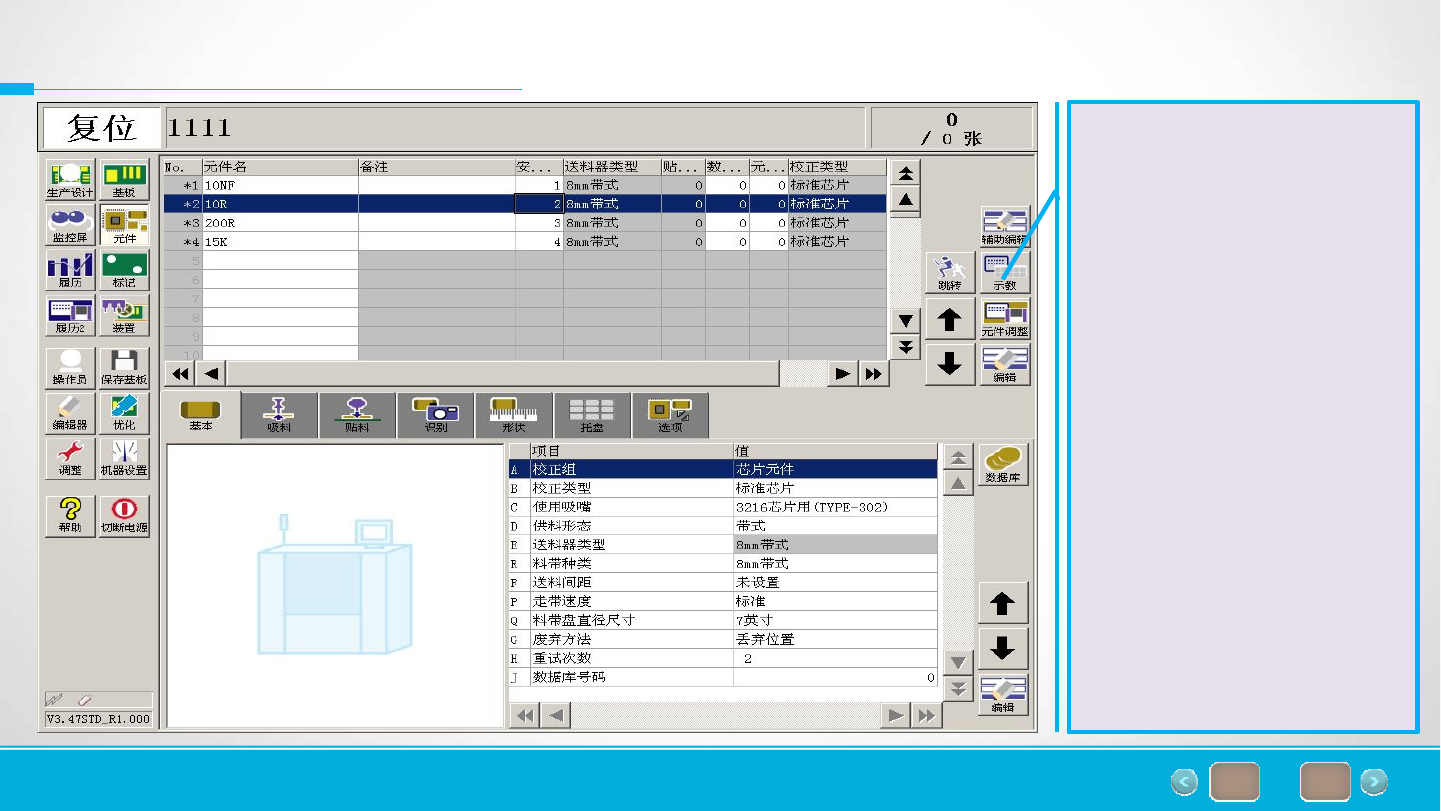Viewport: 1441px width, 811px height.
Task: Switch to the 吸料 pickup tab
Action: [x=279, y=415]
